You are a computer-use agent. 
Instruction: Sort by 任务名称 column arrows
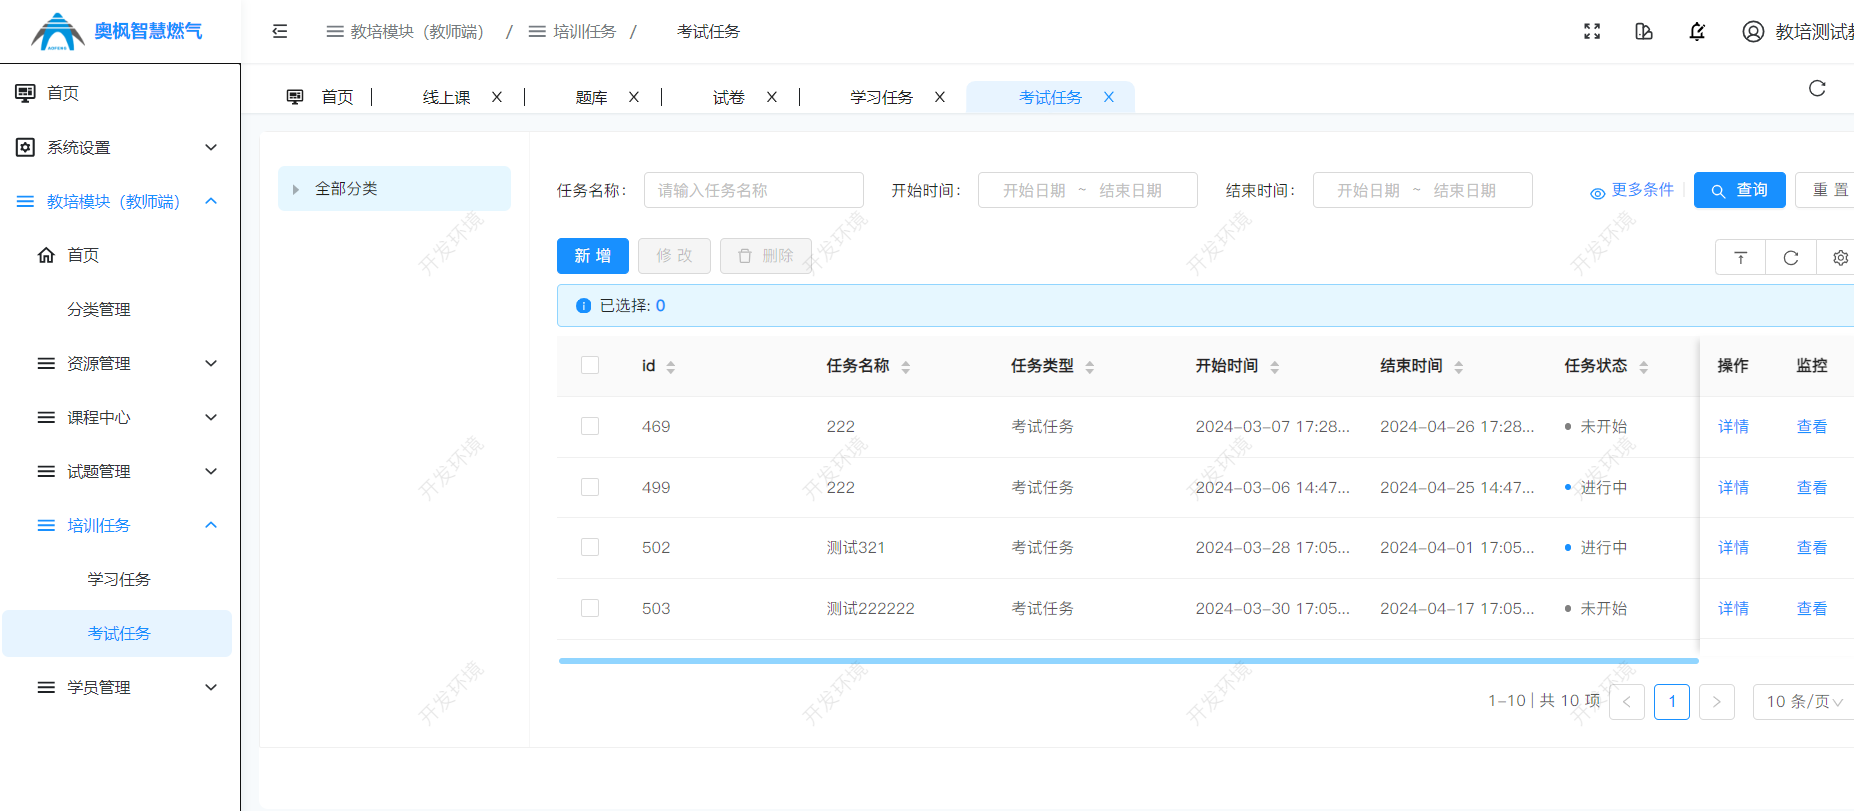(x=906, y=367)
